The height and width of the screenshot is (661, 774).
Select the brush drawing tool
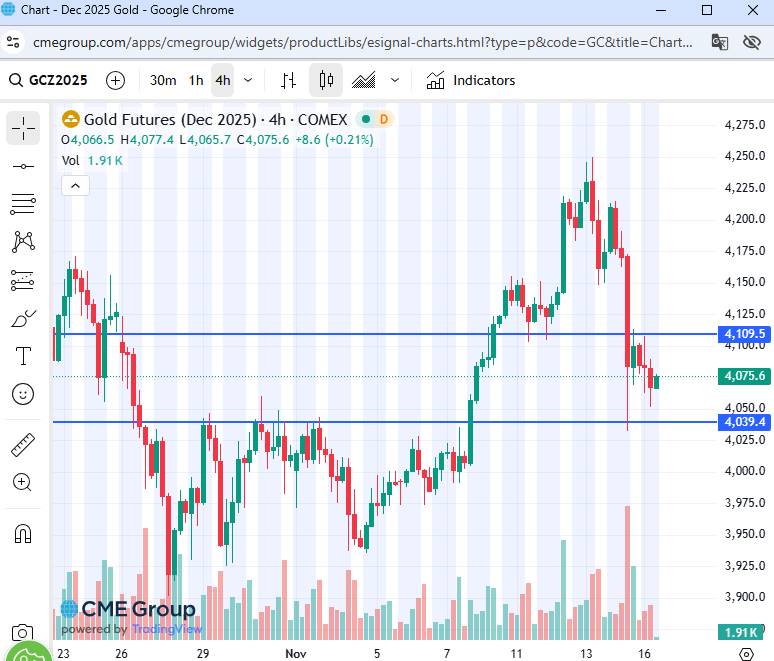click(x=23, y=319)
